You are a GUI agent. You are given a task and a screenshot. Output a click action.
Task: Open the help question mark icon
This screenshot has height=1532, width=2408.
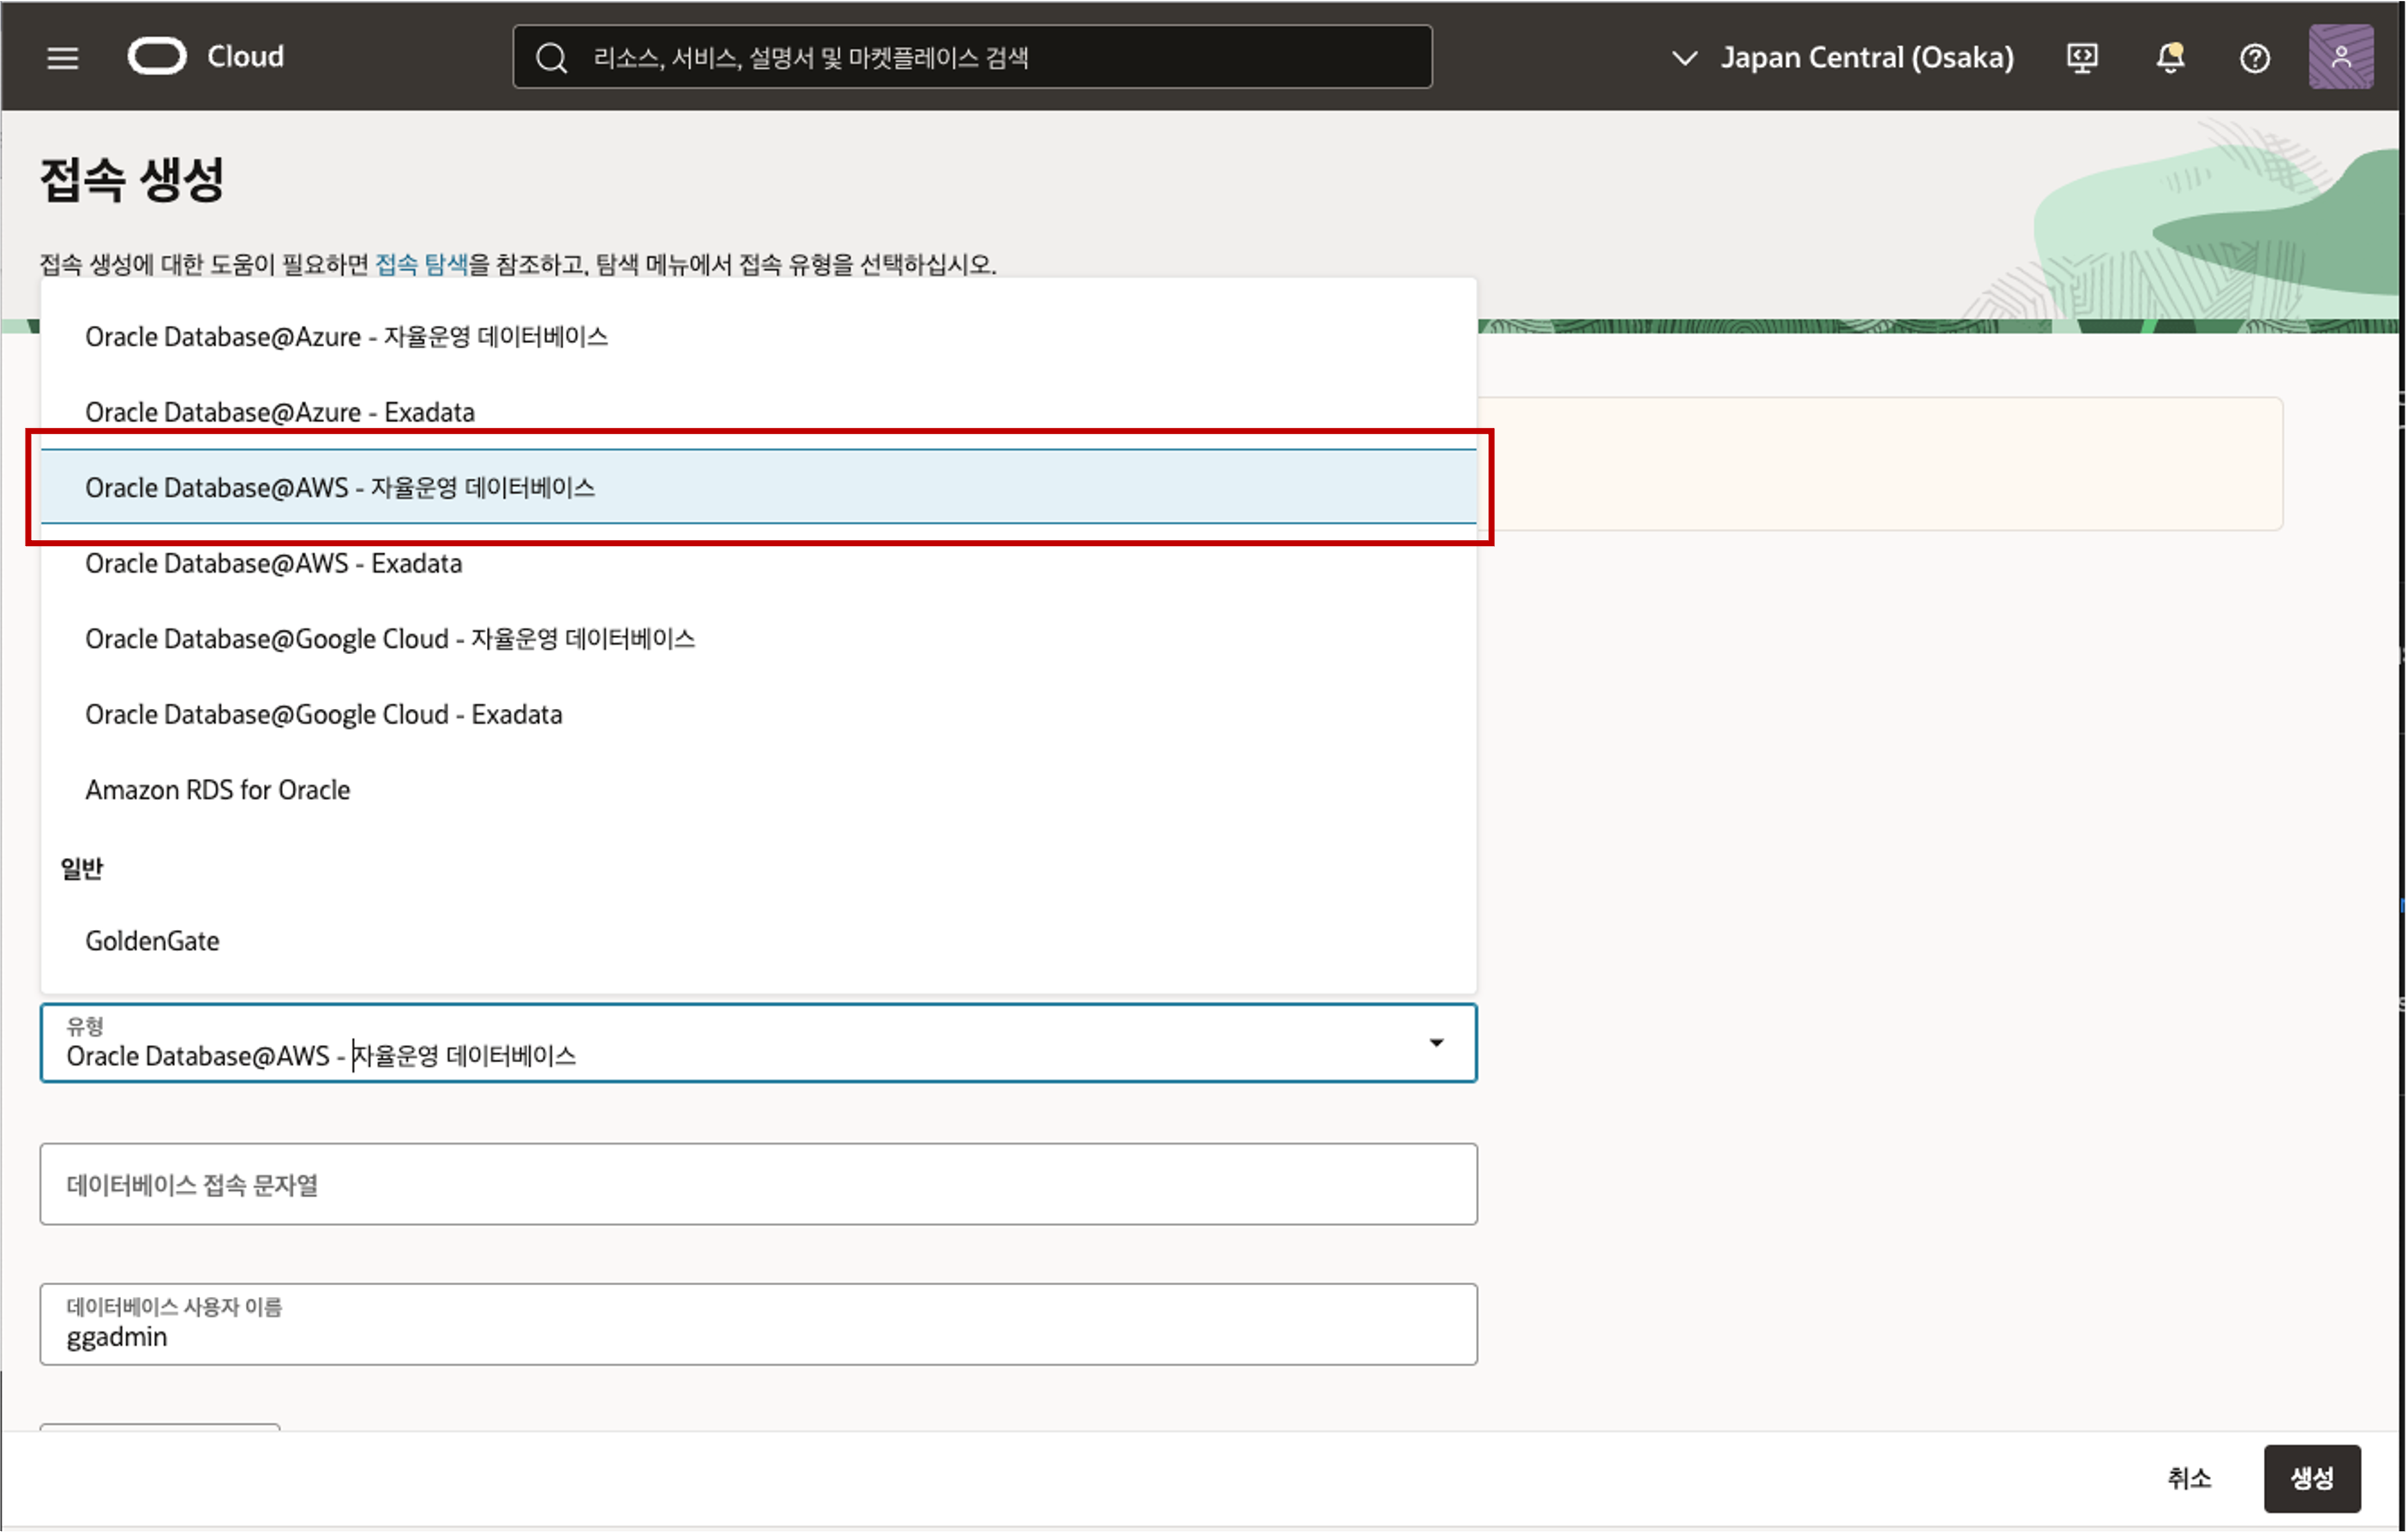[x=2254, y=58]
